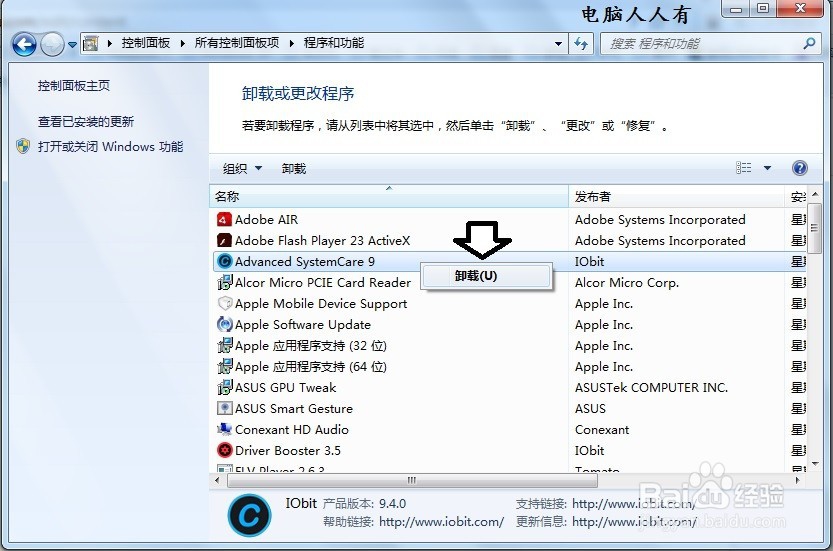
Task: Click Alcor Micro PCIE Card Reader icon
Action: [x=225, y=282]
